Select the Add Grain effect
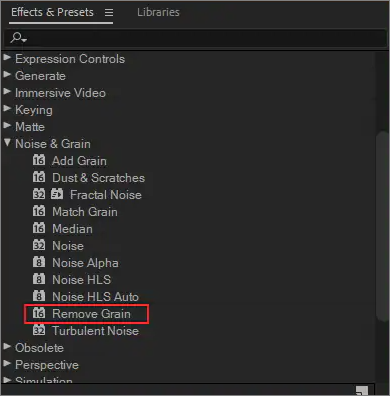The image size is (390, 396). (79, 161)
